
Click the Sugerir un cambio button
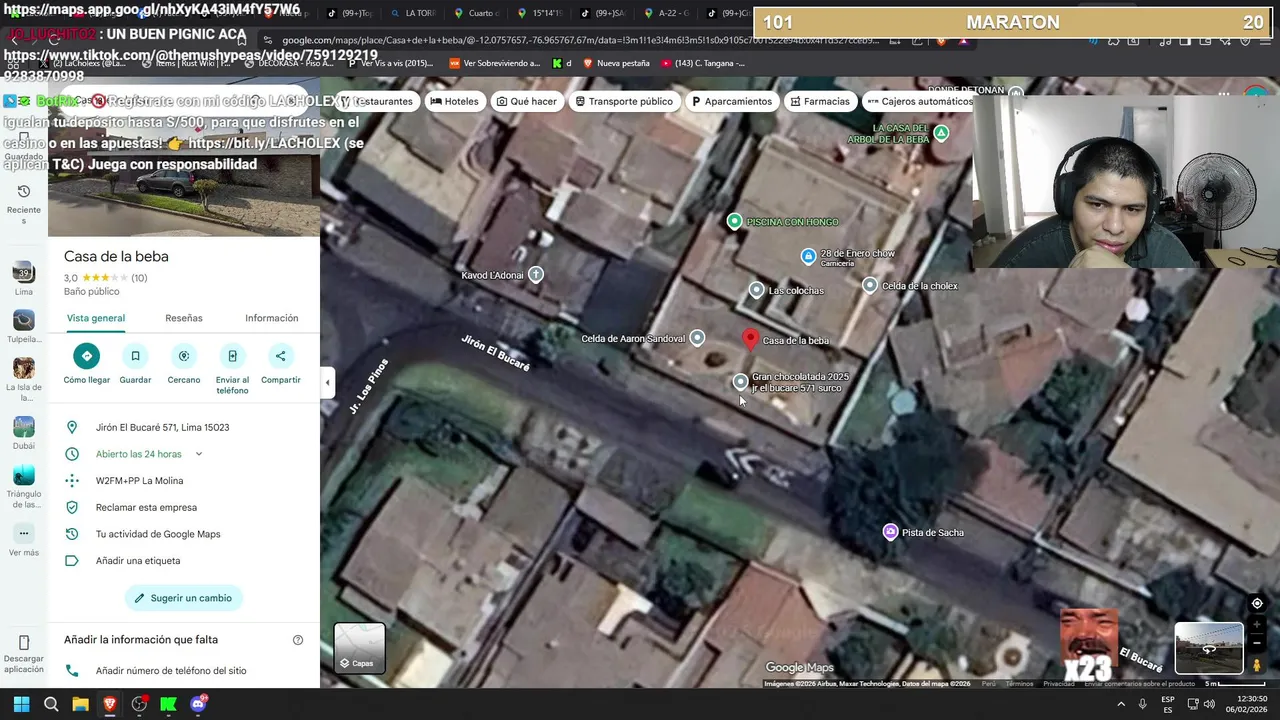pos(184,598)
